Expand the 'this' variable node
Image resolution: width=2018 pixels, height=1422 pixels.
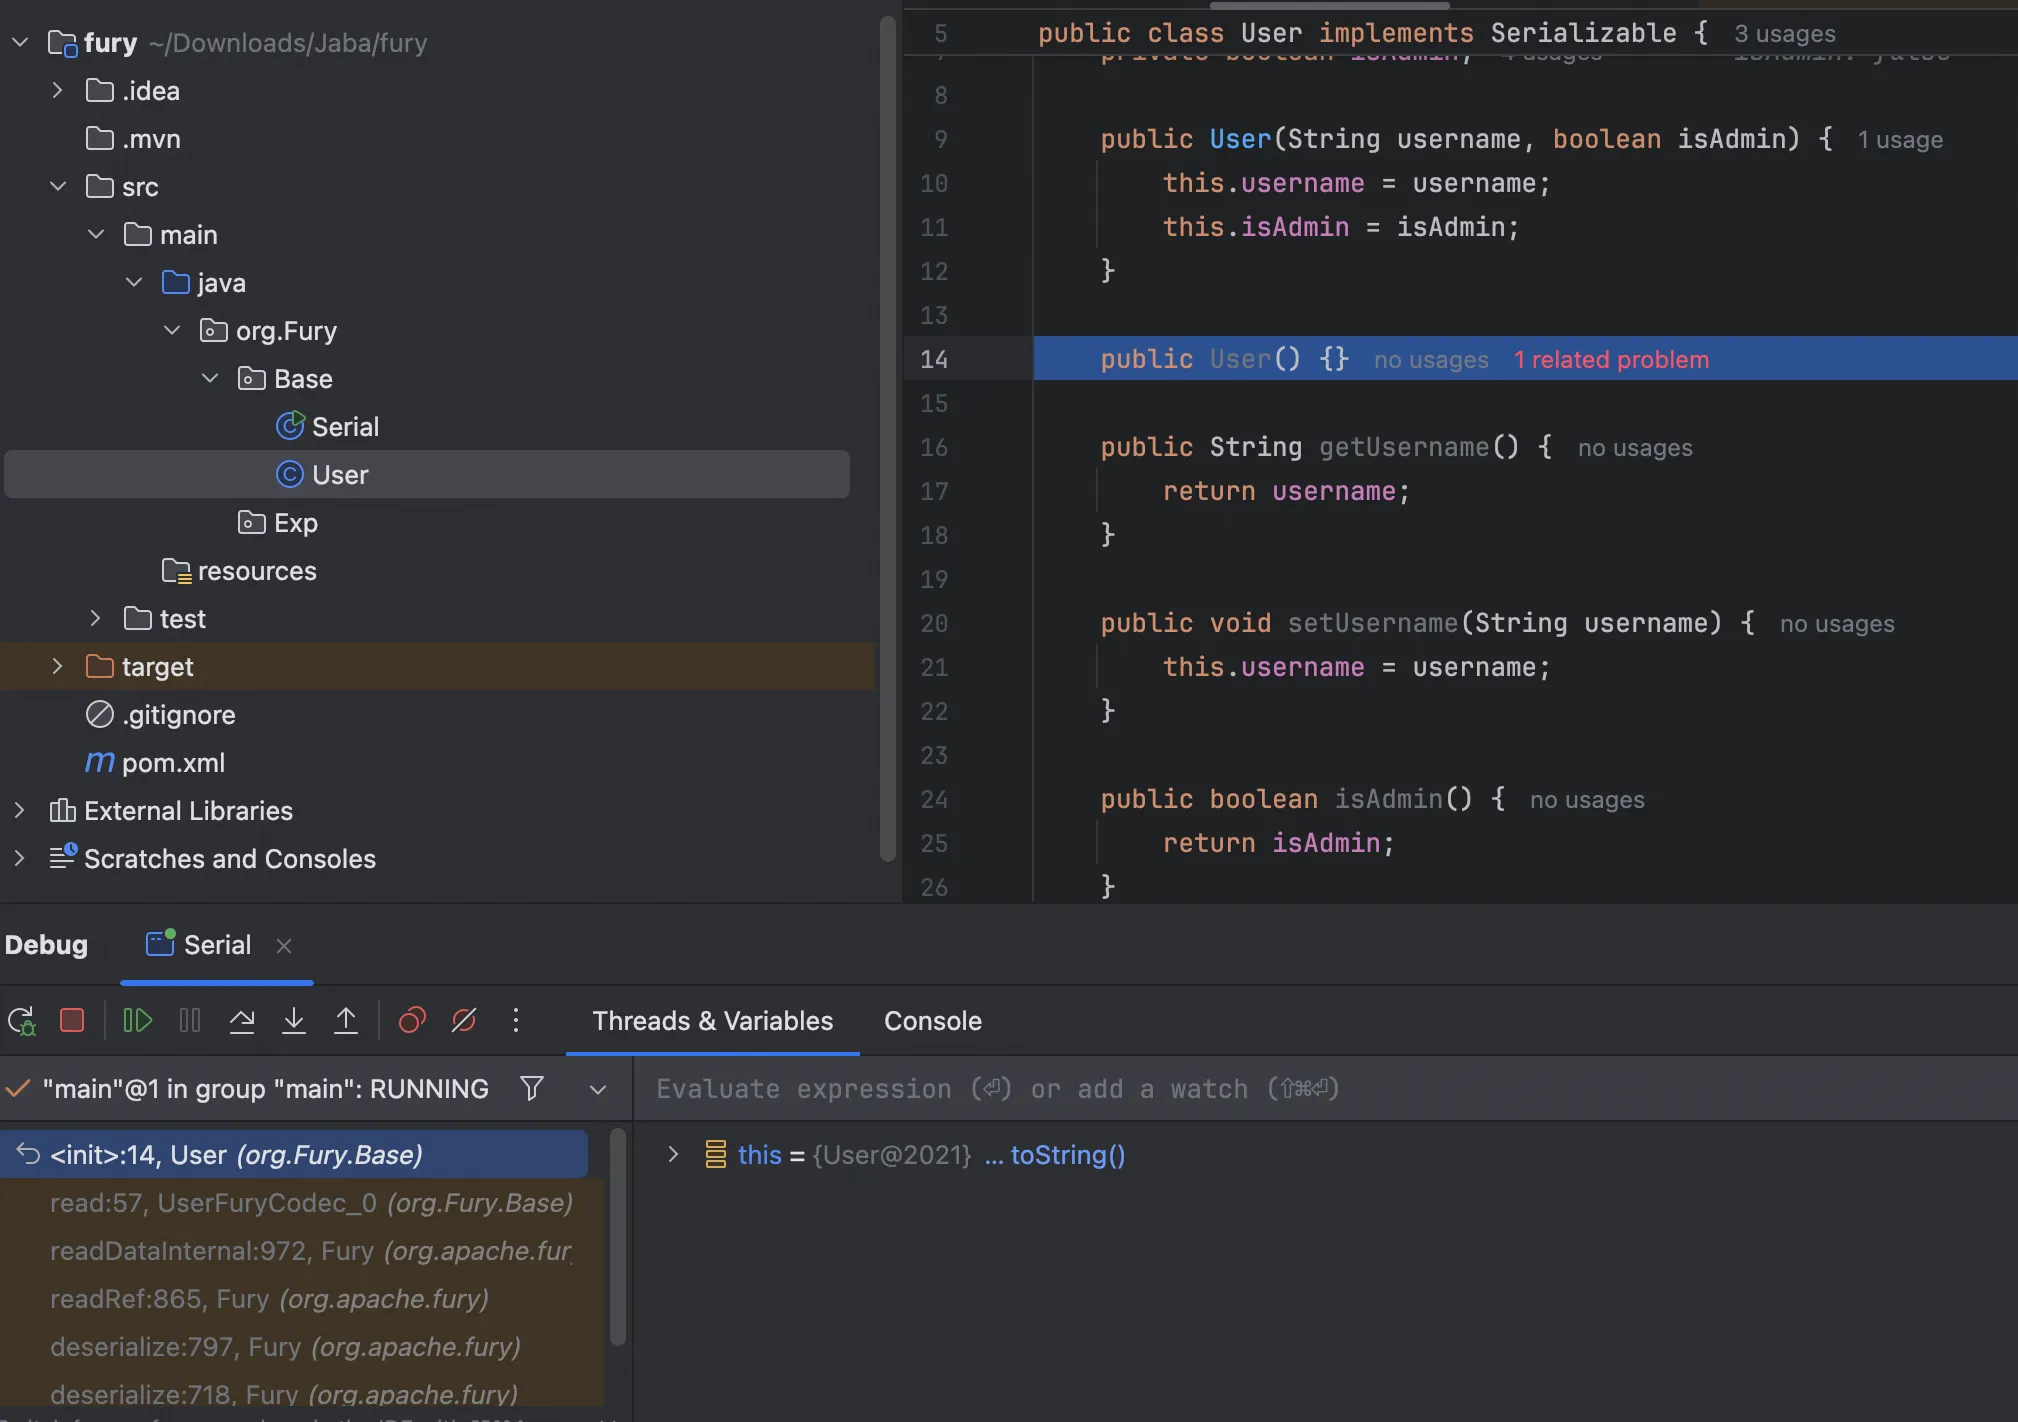(673, 1155)
